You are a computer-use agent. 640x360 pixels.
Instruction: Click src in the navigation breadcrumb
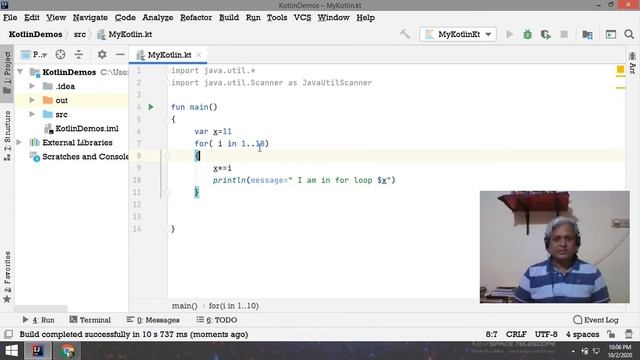80,35
